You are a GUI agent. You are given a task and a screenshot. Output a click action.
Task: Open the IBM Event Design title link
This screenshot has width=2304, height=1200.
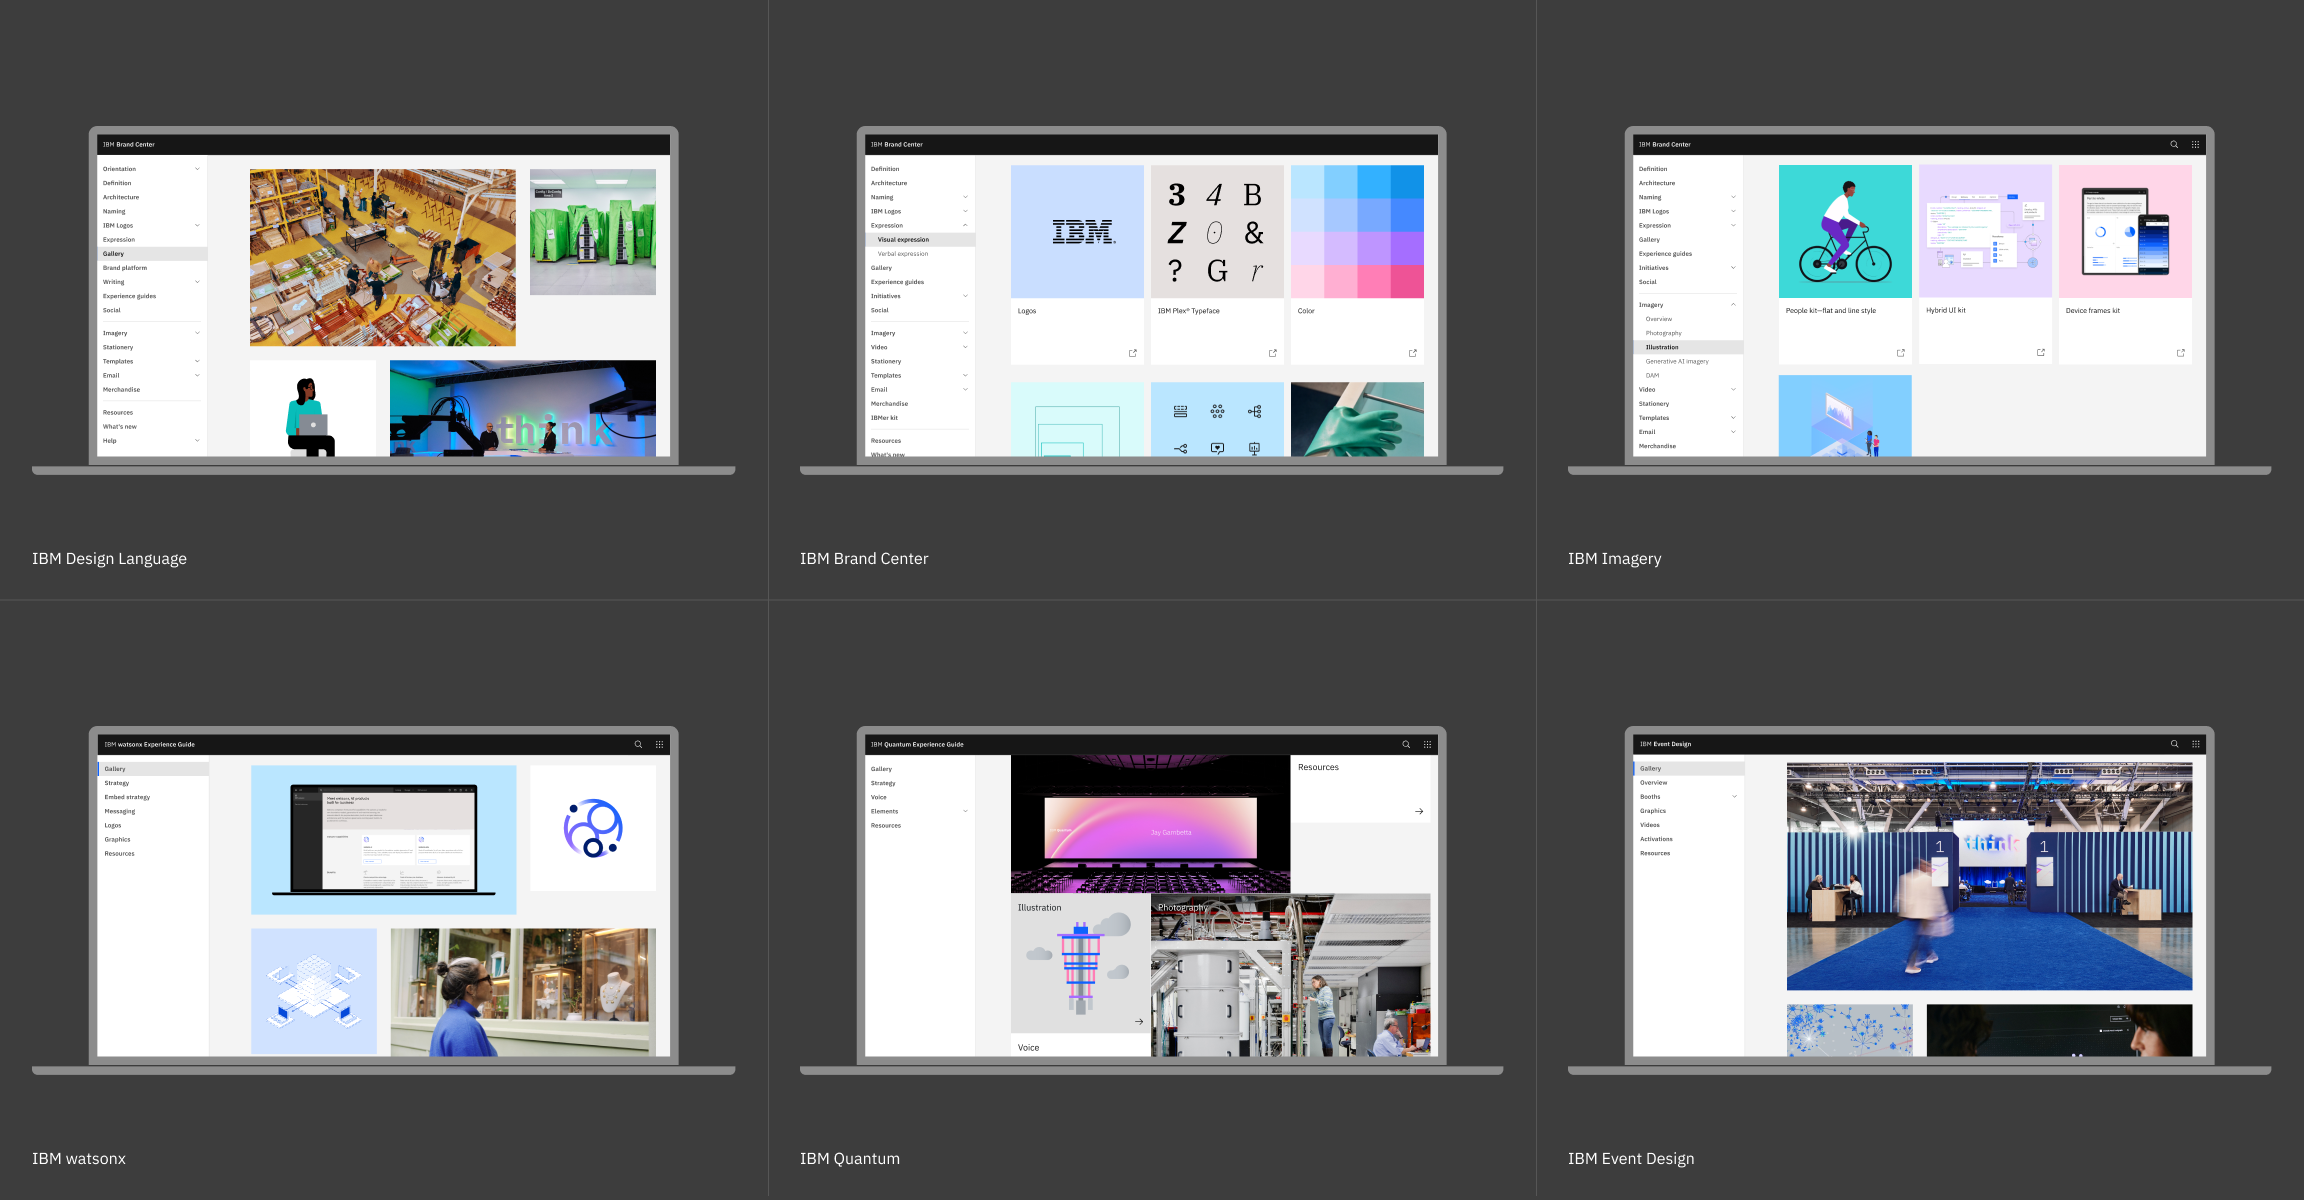pyautogui.click(x=1630, y=1159)
